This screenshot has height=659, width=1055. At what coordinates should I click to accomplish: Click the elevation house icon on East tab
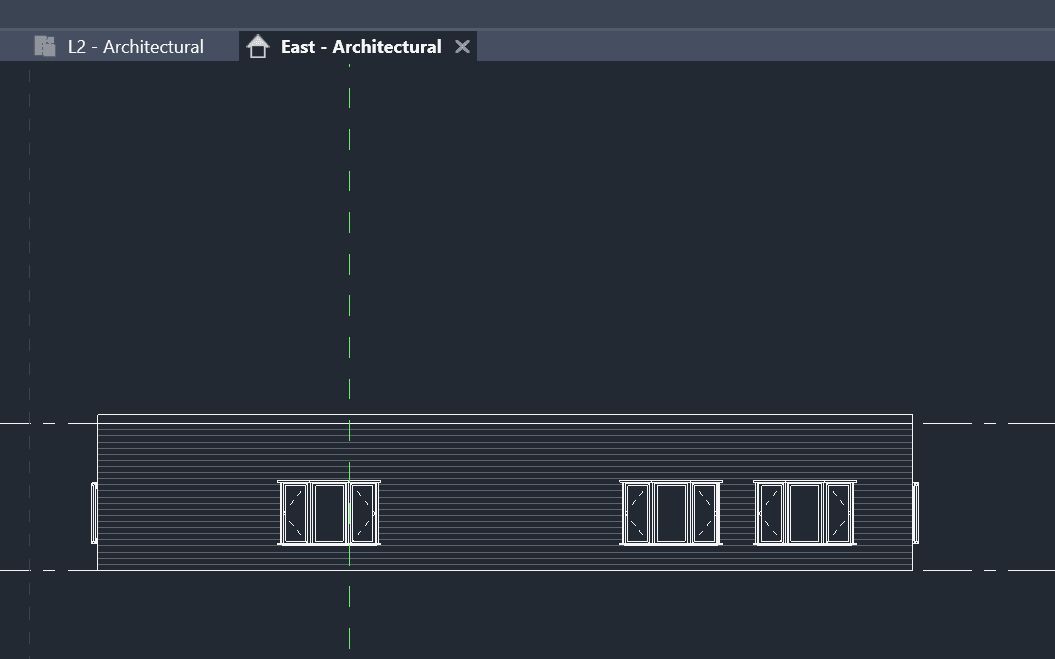pos(258,47)
